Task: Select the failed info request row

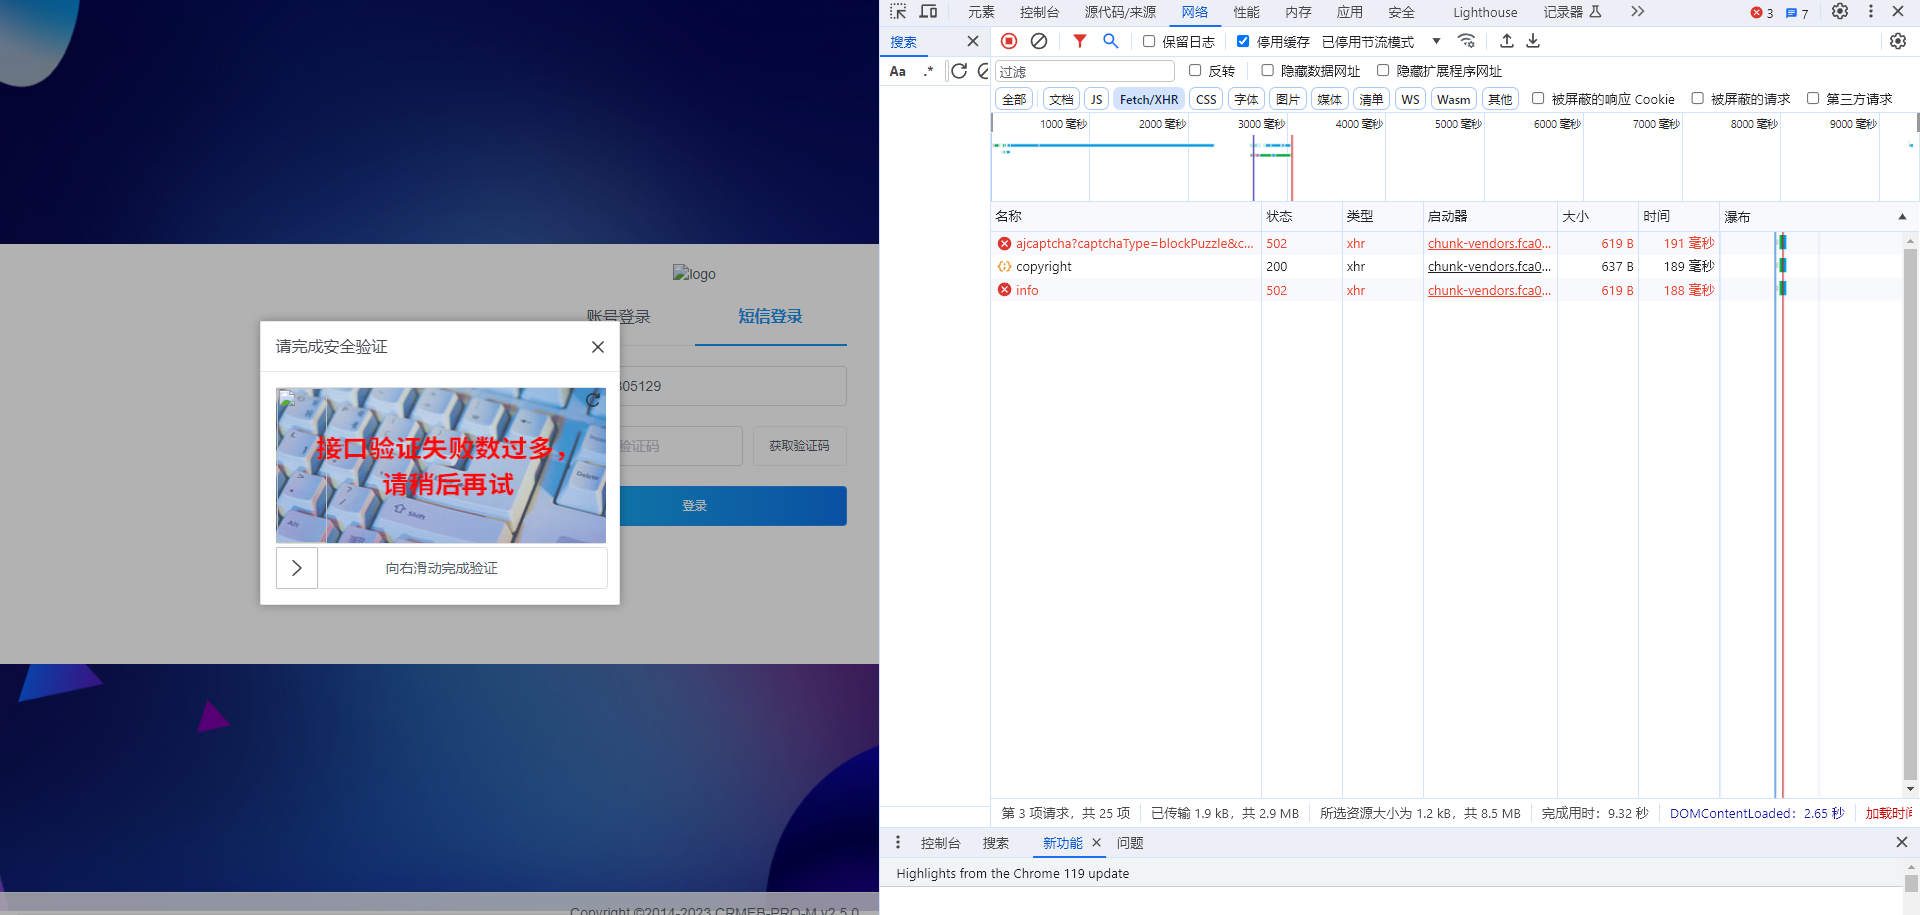Action: [1446, 290]
